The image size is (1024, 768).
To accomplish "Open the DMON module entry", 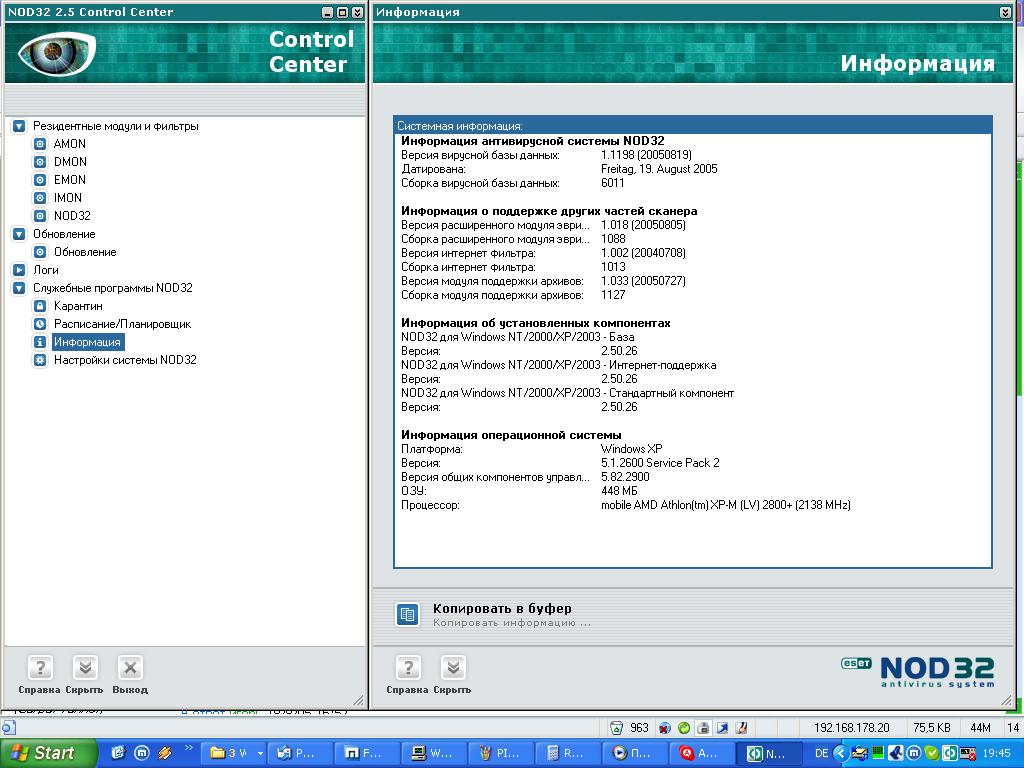I will (70, 162).
